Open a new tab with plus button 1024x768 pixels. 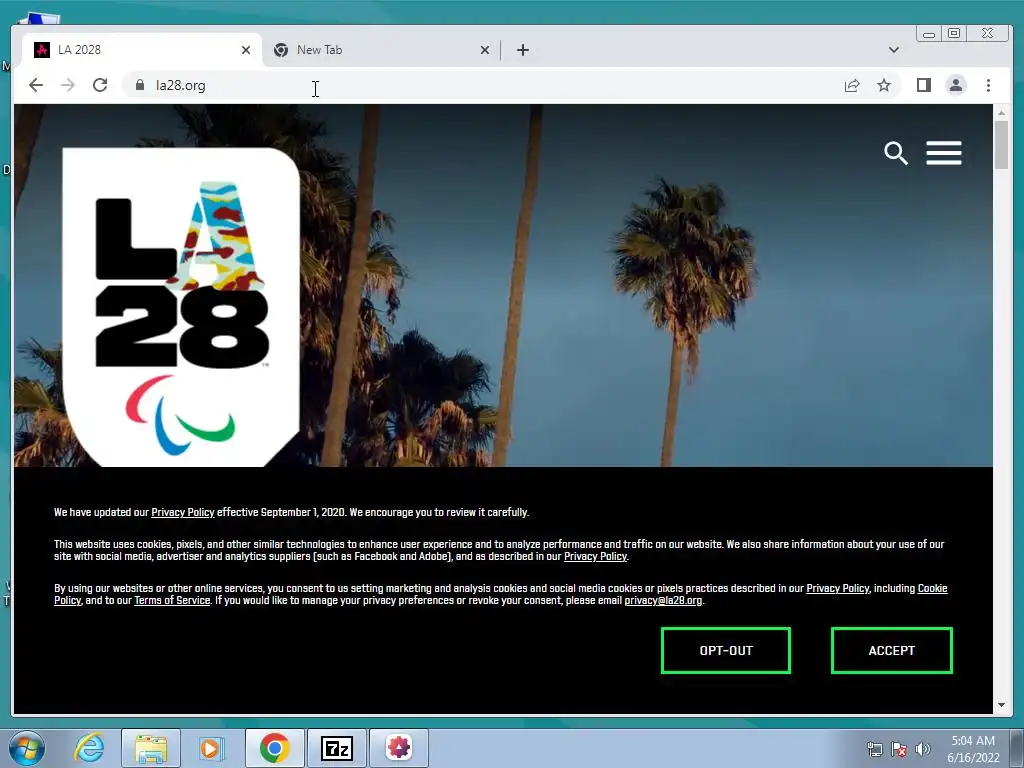[522, 50]
